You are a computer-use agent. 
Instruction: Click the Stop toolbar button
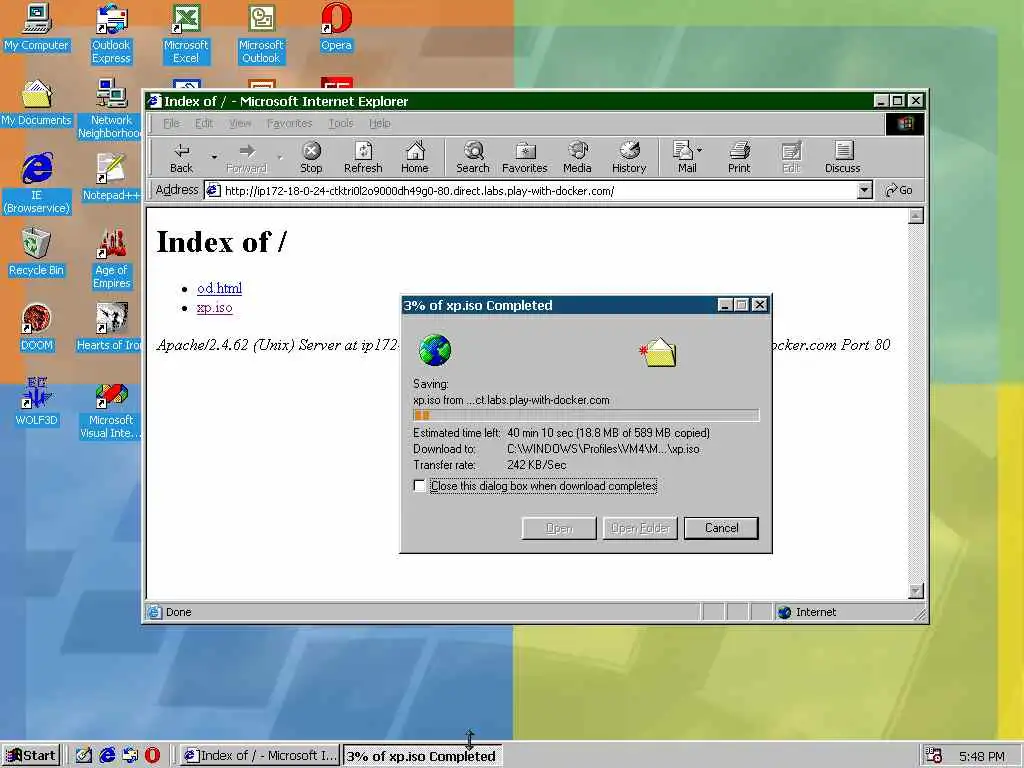[311, 157]
